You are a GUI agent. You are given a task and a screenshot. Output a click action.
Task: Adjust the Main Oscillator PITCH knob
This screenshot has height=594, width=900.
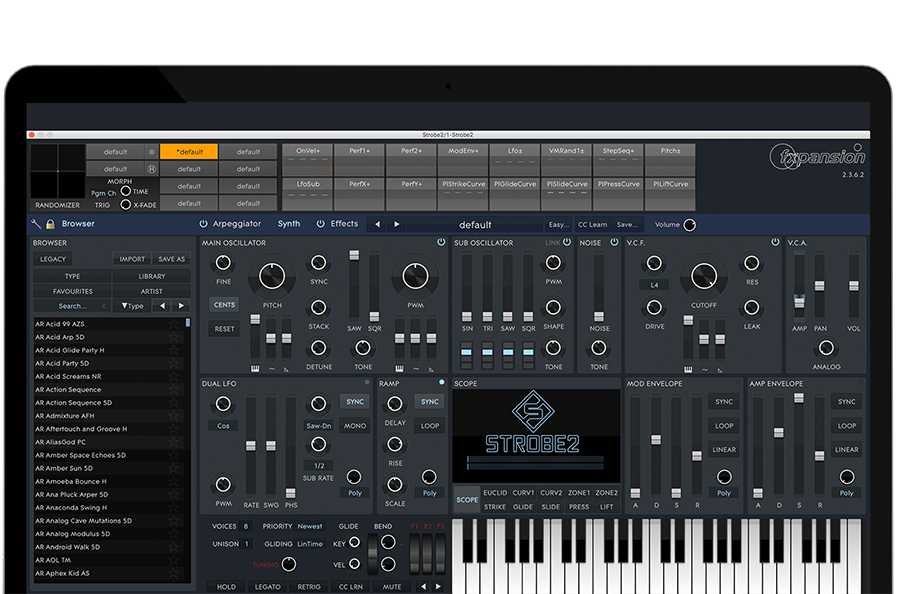point(272,276)
